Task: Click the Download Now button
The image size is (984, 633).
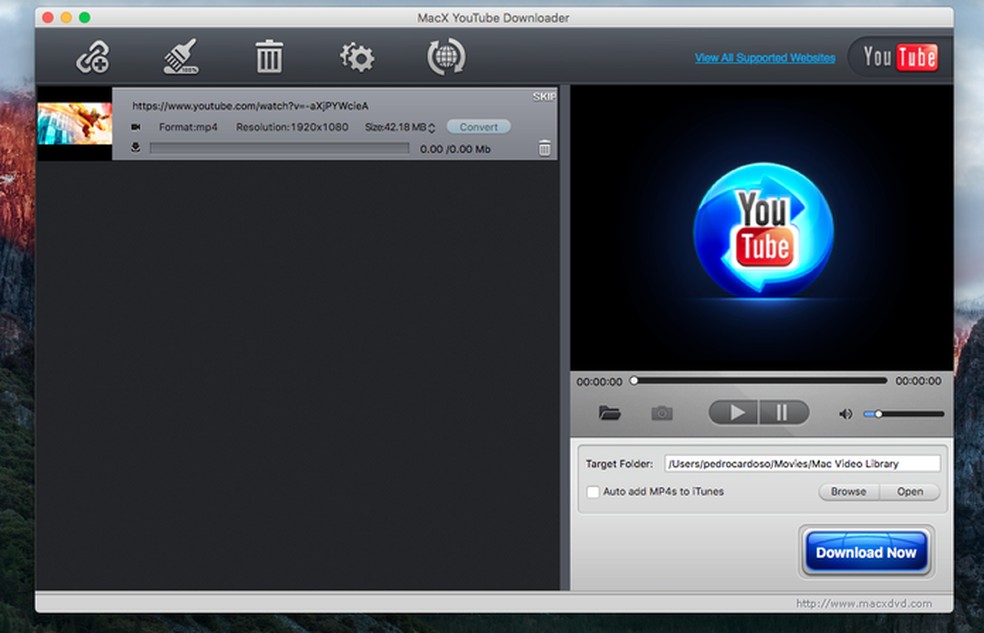Action: point(866,552)
